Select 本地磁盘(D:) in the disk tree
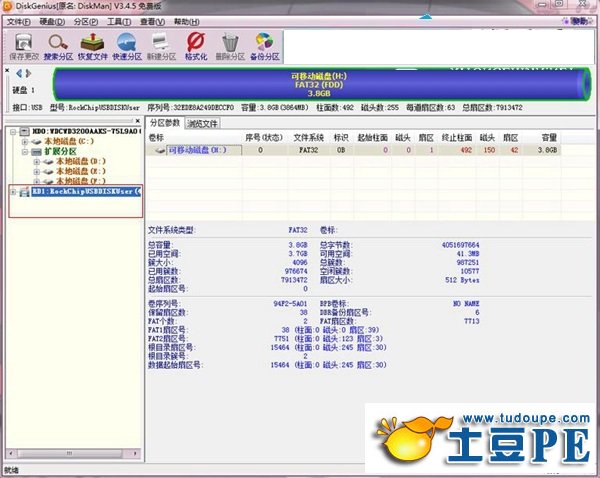Screen dimensions: 600x478 (x=81, y=161)
